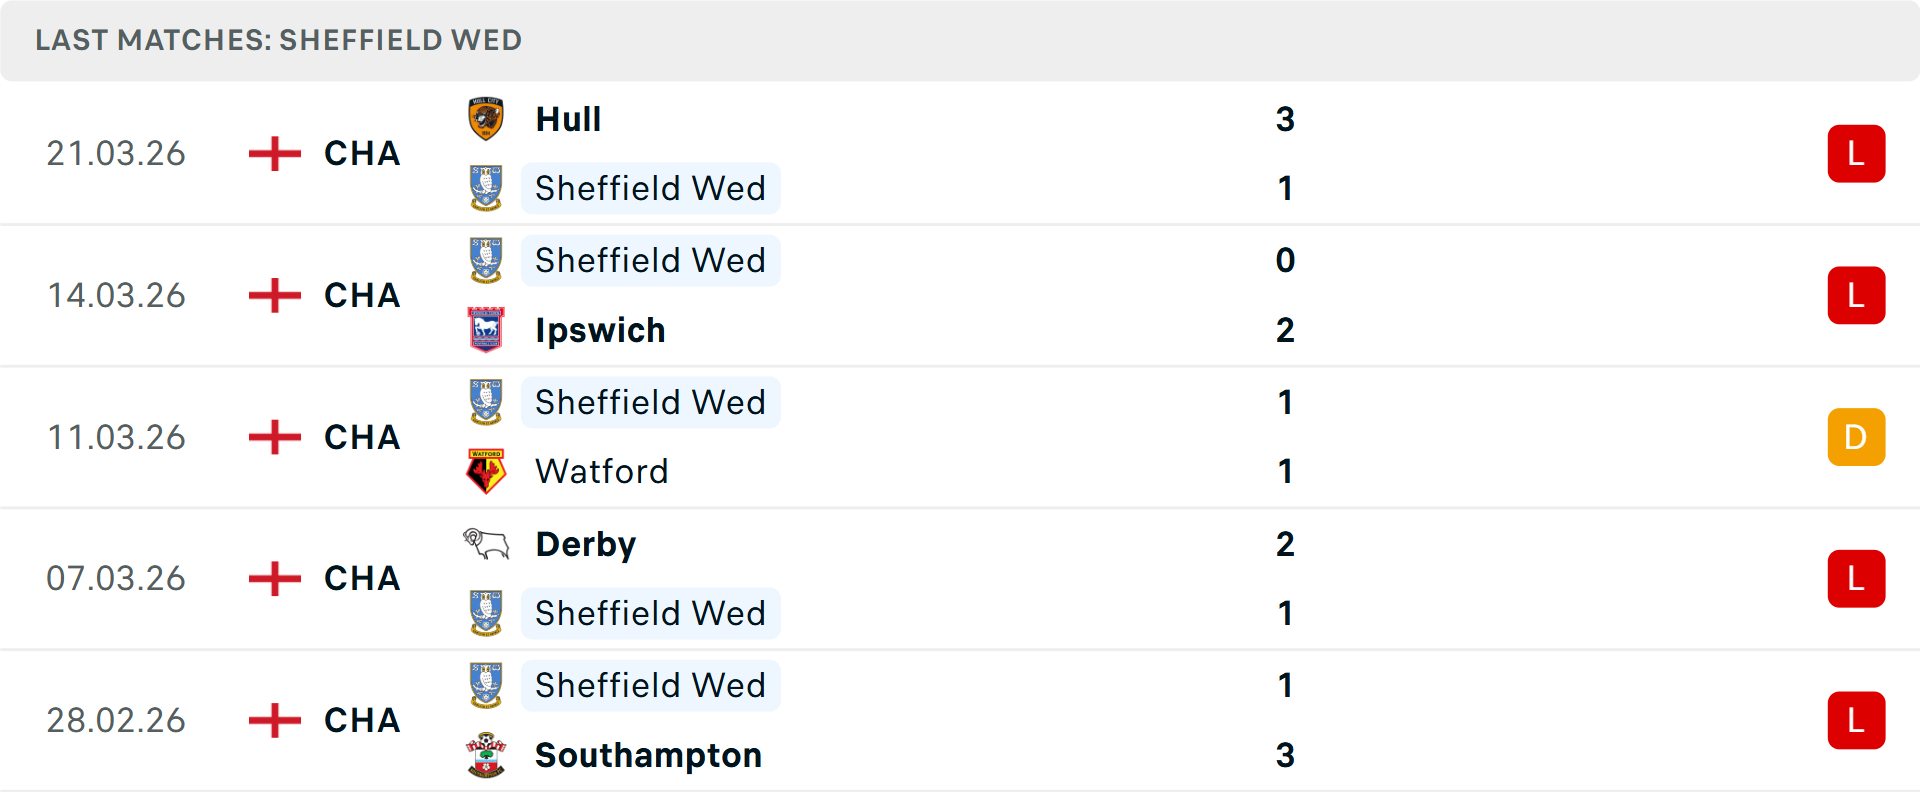Open the LAST MATCHES: SHEFFIELD WED header
1920x792 pixels.
tap(278, 40)
